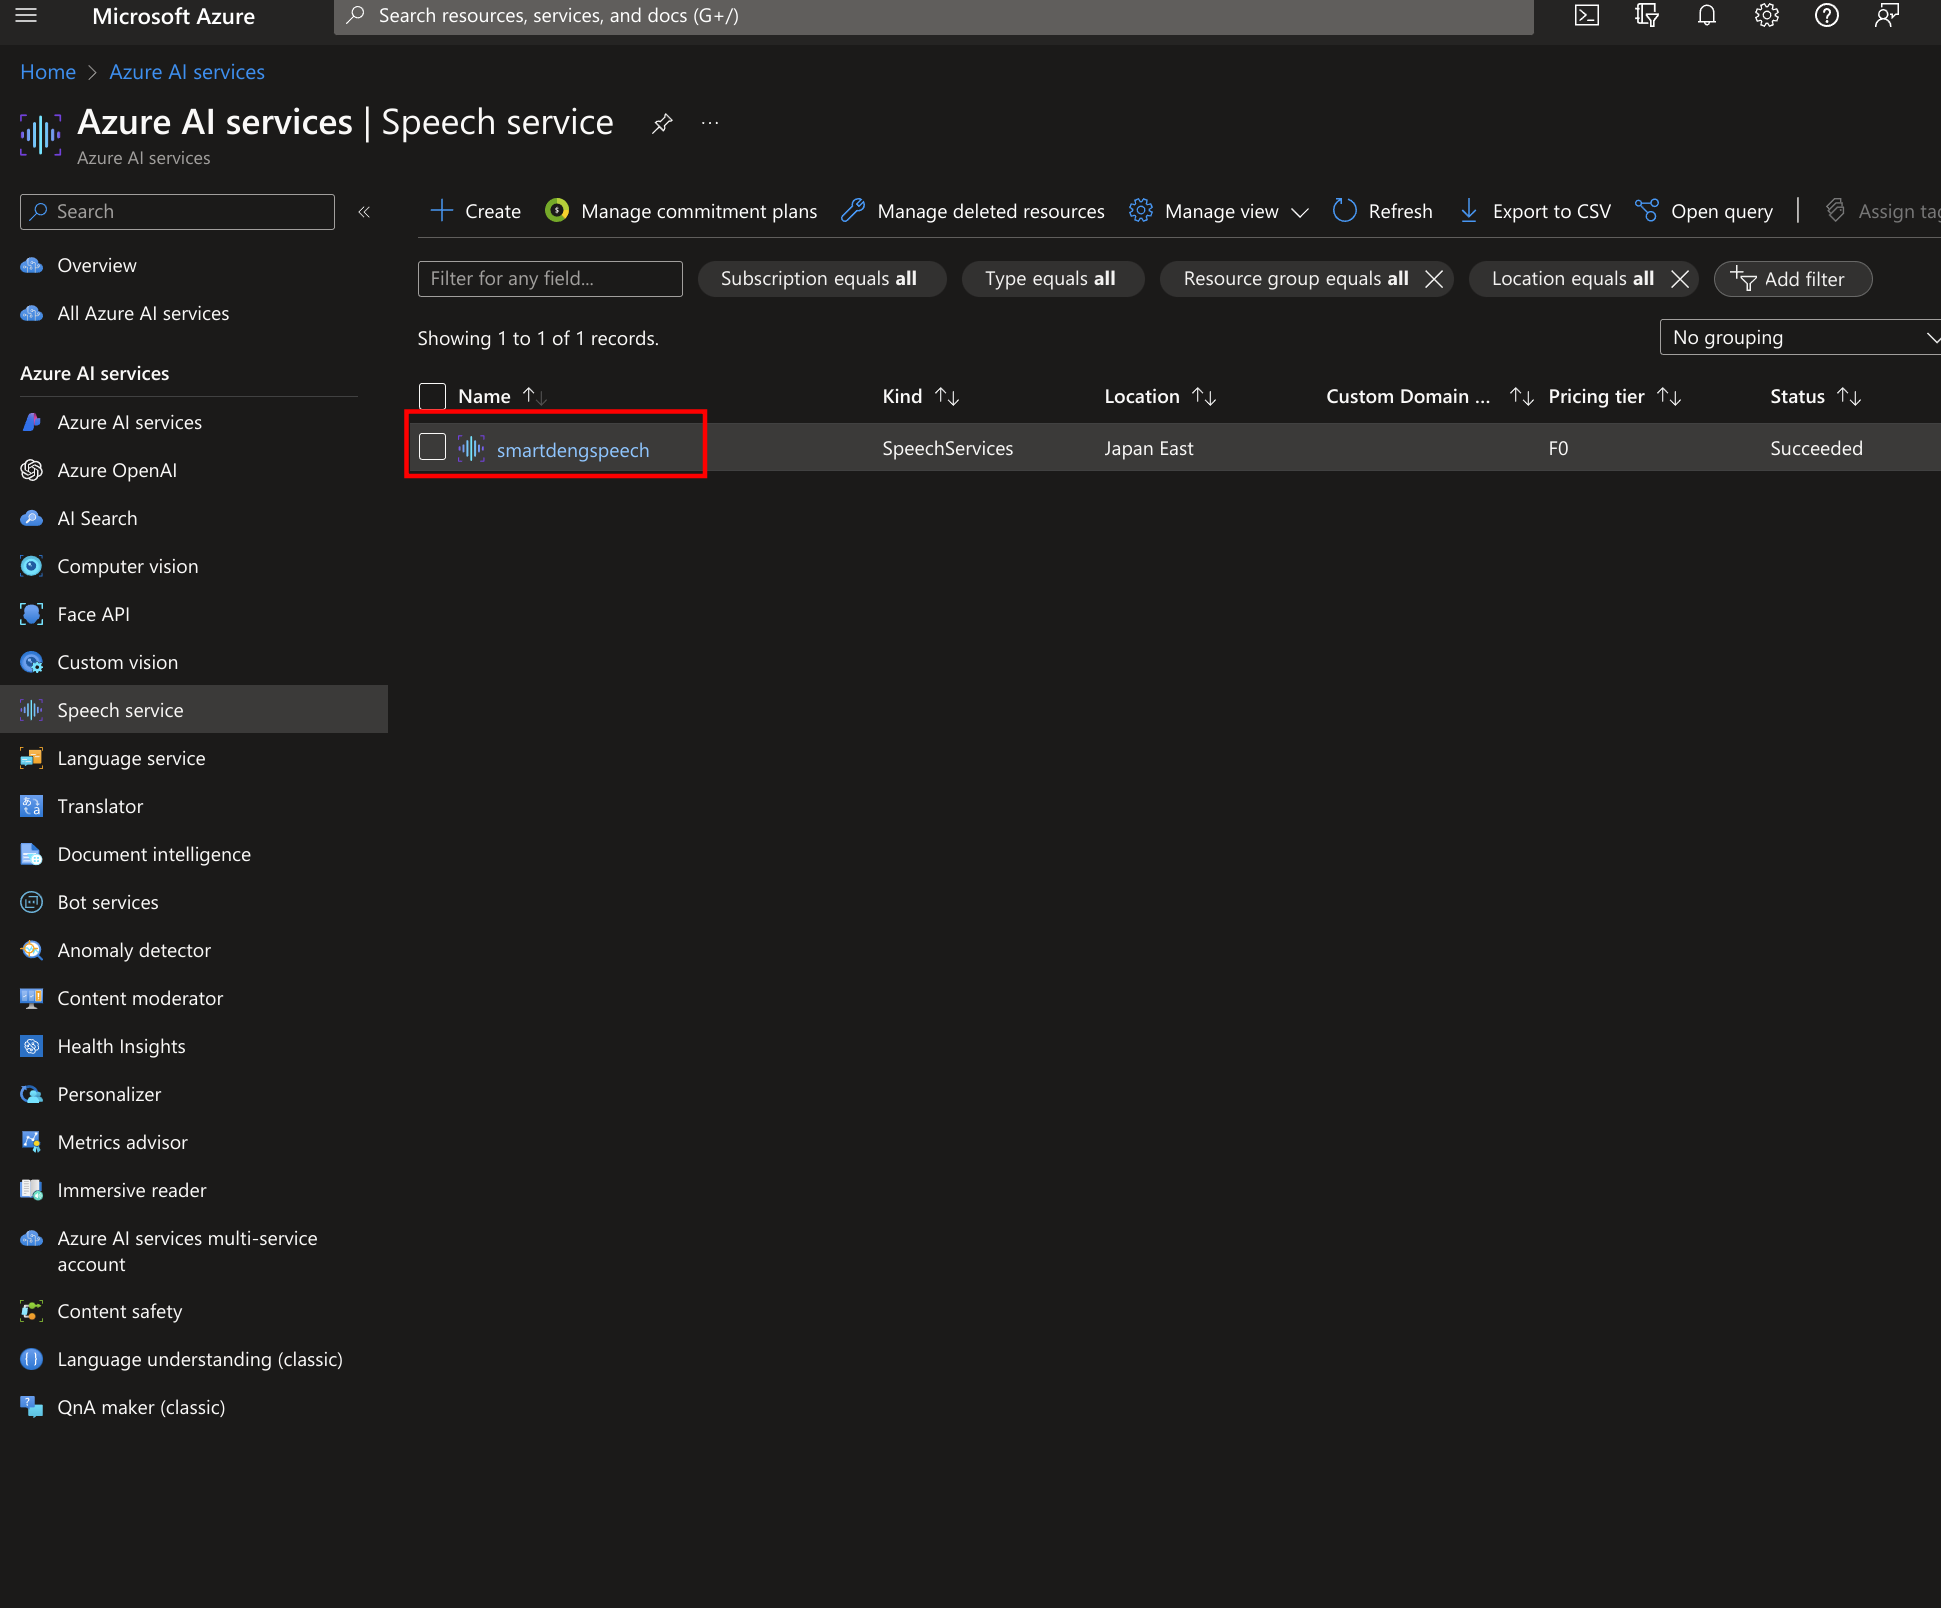The image size is (1941, 1608).
Task: Sort by Kind column
Action: pyautogui.click(x=921, y=396)
